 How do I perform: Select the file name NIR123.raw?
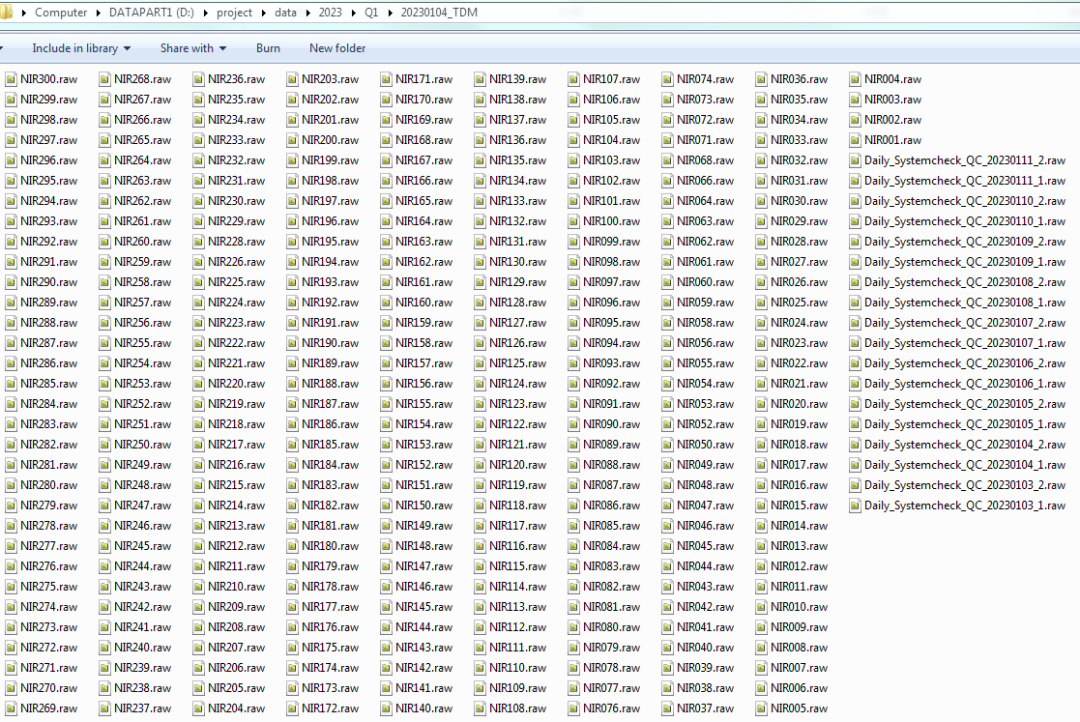(518, 404)
